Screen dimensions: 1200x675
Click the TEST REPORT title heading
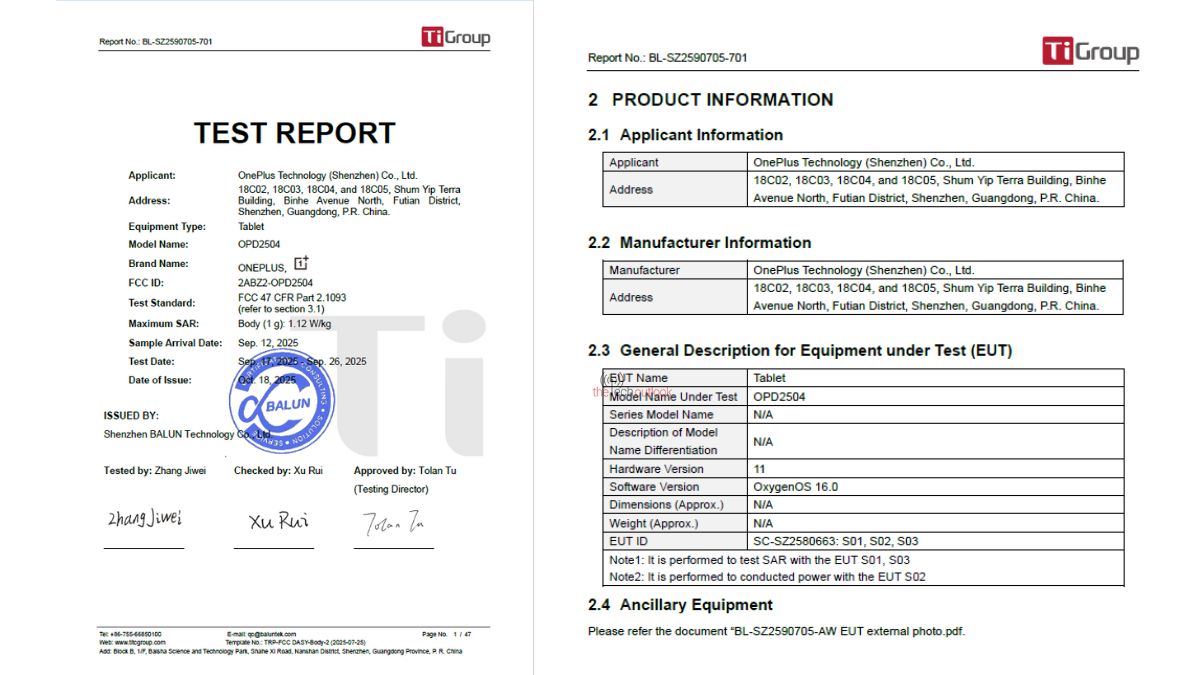294,133
